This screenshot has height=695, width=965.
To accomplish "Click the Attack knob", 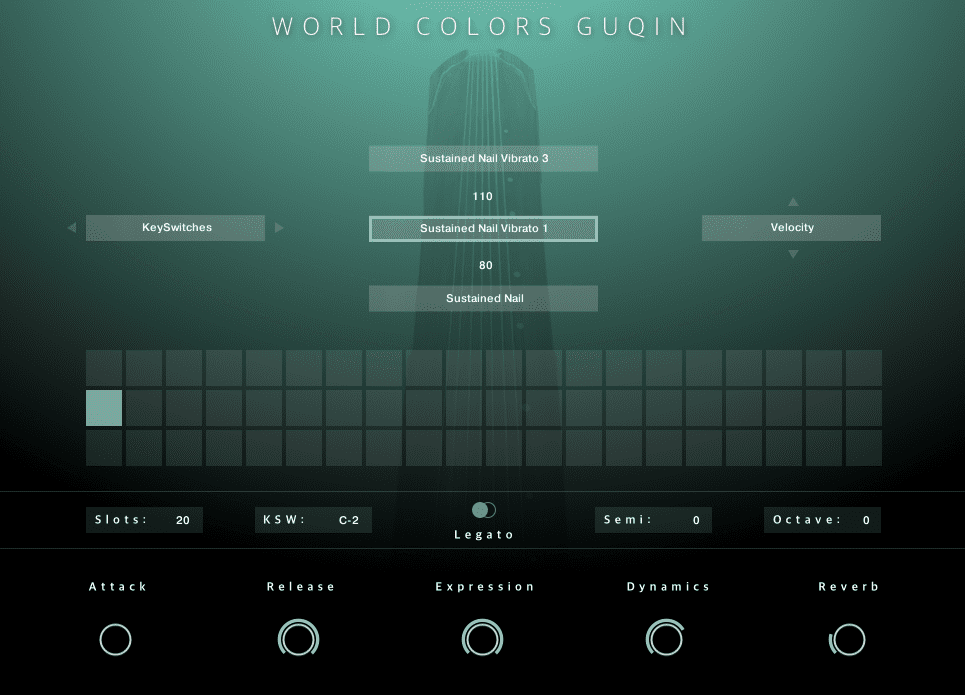I will click(x=116, y=639).
